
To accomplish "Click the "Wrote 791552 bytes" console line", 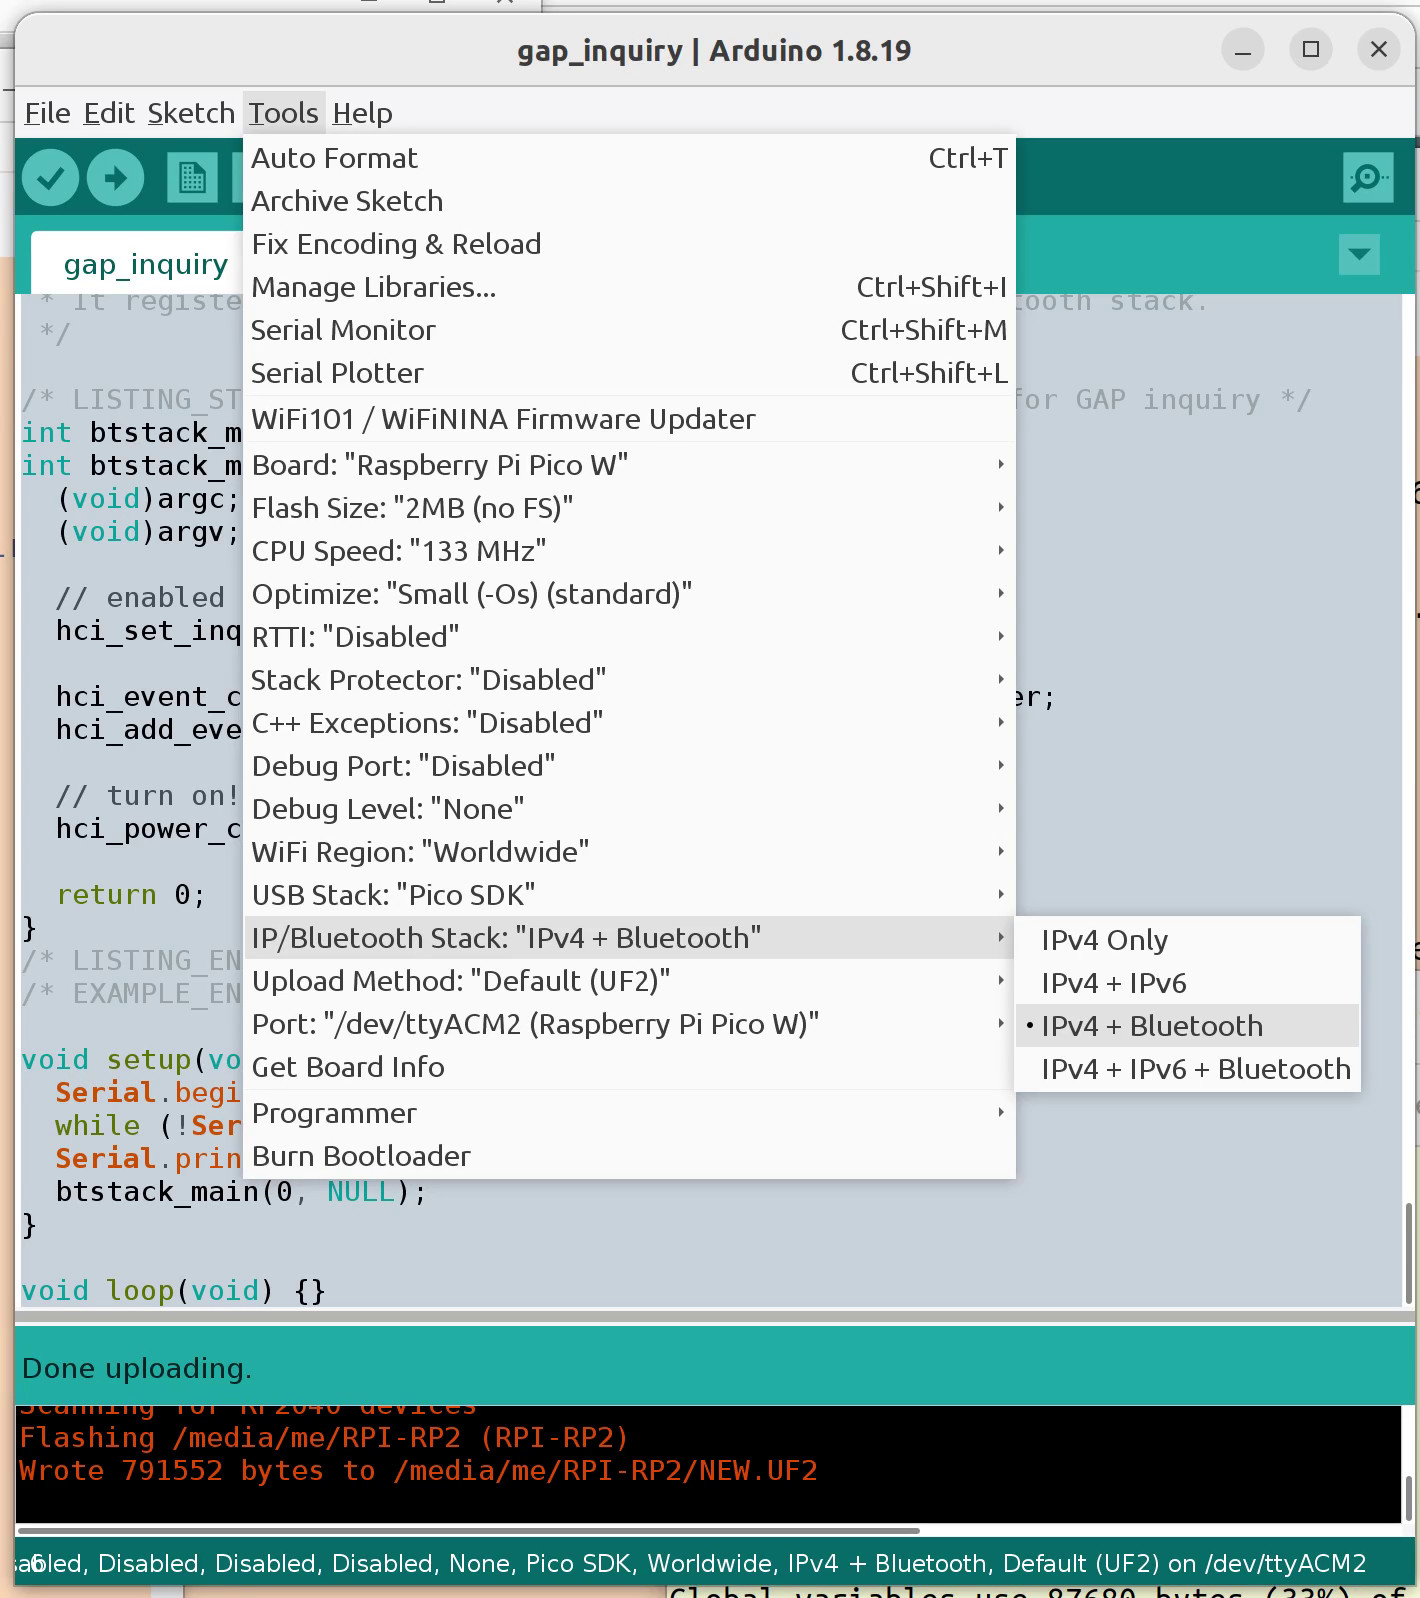I will point(418,1471).
